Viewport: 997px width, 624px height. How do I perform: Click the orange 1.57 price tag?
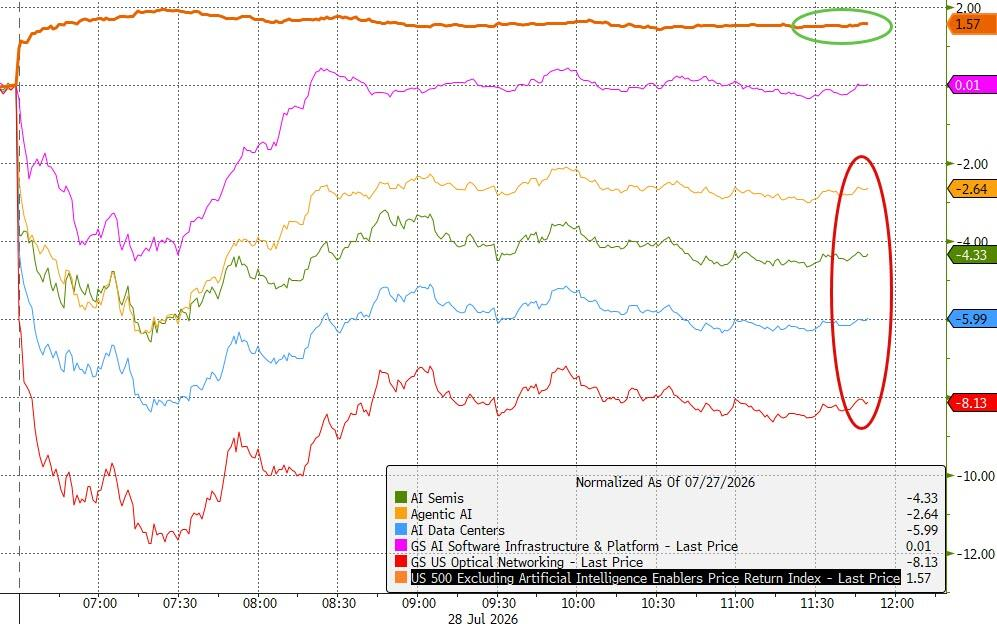click(x=972, y=24)
